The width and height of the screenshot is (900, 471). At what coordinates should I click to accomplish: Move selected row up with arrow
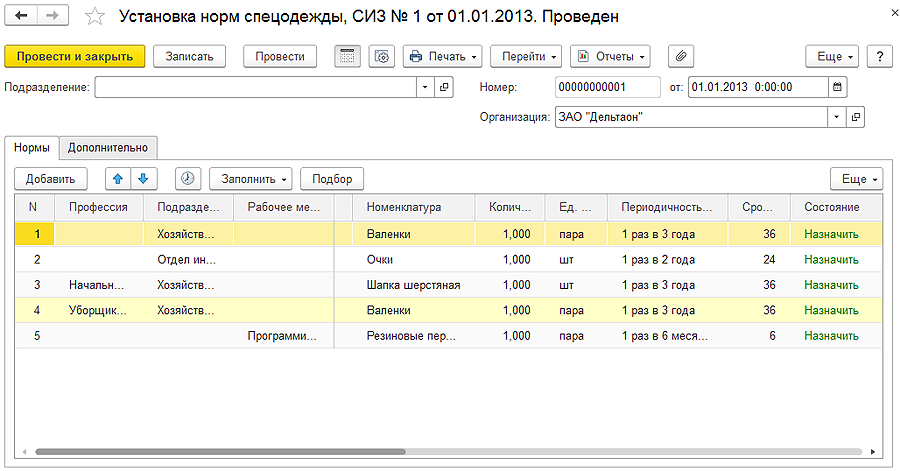point(118,179)
